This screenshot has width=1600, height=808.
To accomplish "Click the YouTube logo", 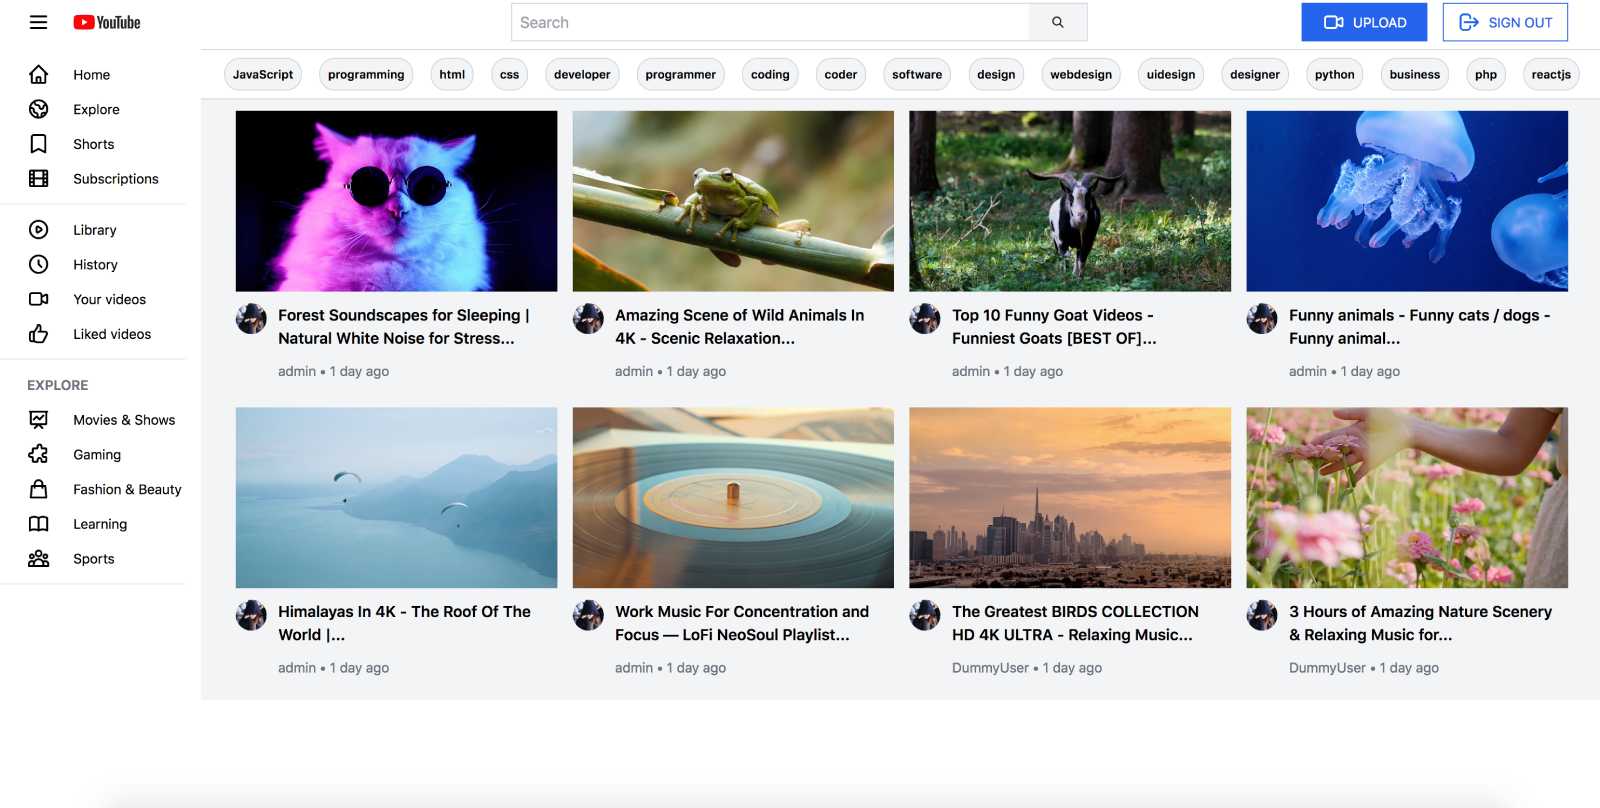I will tap(107, 22).
